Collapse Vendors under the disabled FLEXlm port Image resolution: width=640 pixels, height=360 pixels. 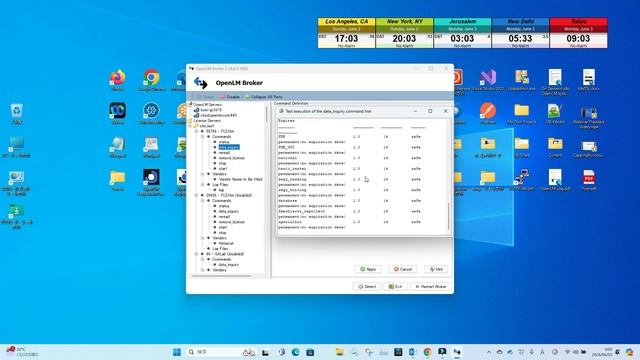coord(202,238)
